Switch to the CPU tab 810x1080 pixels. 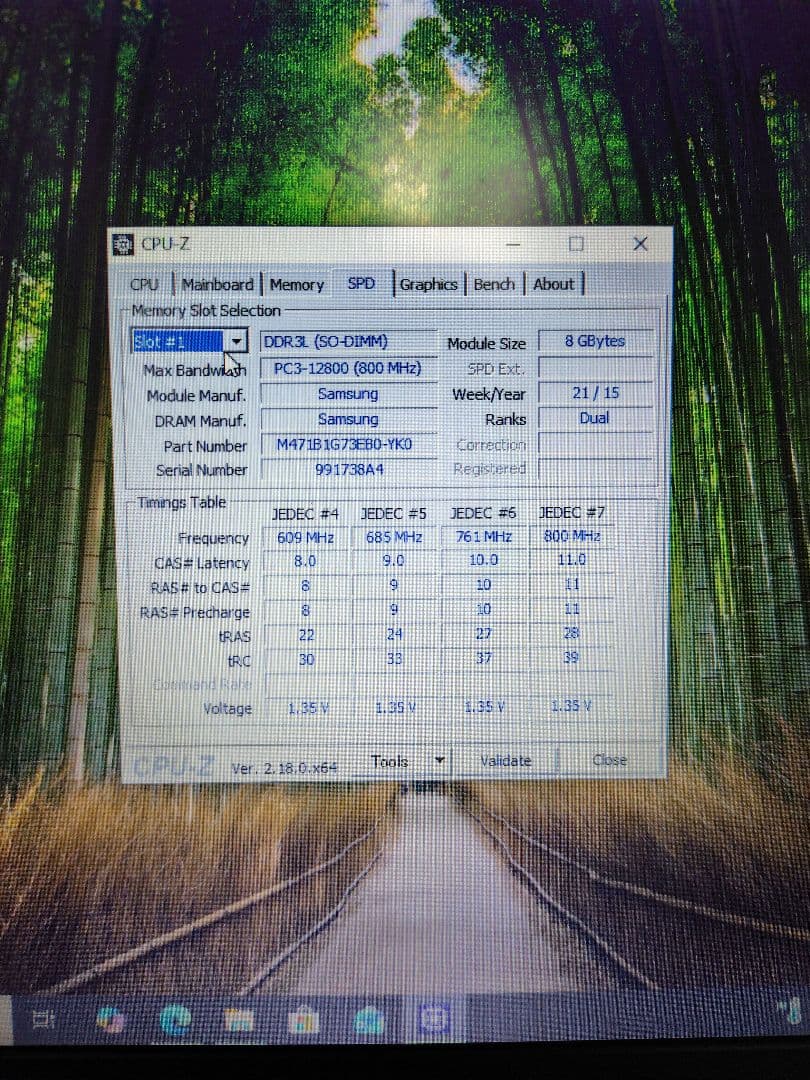[144, 284]
